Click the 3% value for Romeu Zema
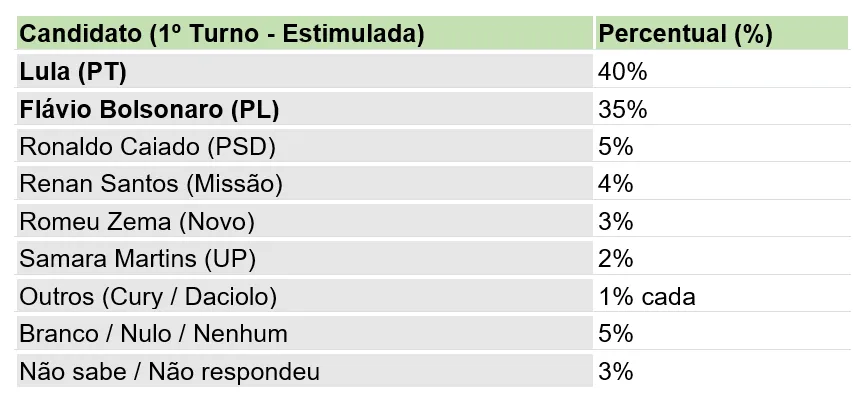Image resolution: width=865 pixels, height=400 pixels. 616,221
